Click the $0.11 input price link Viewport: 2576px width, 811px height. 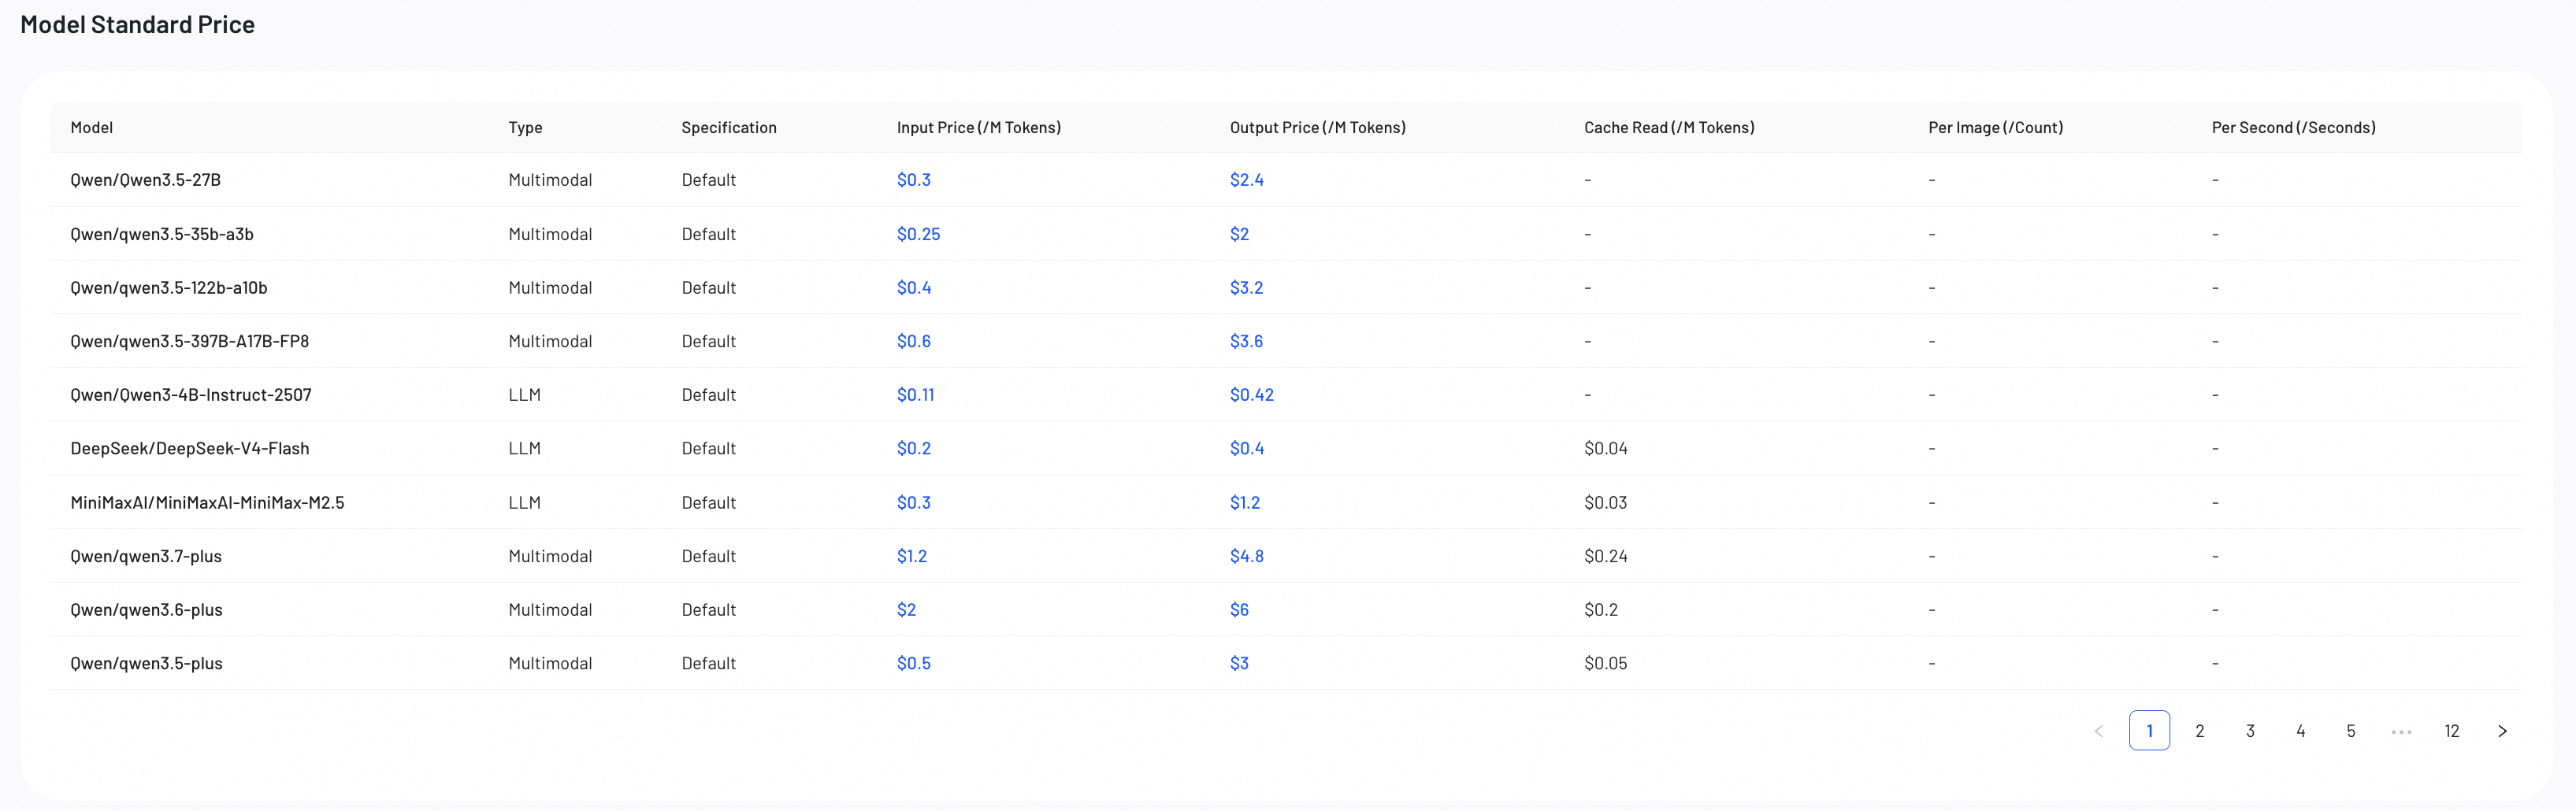915,395
